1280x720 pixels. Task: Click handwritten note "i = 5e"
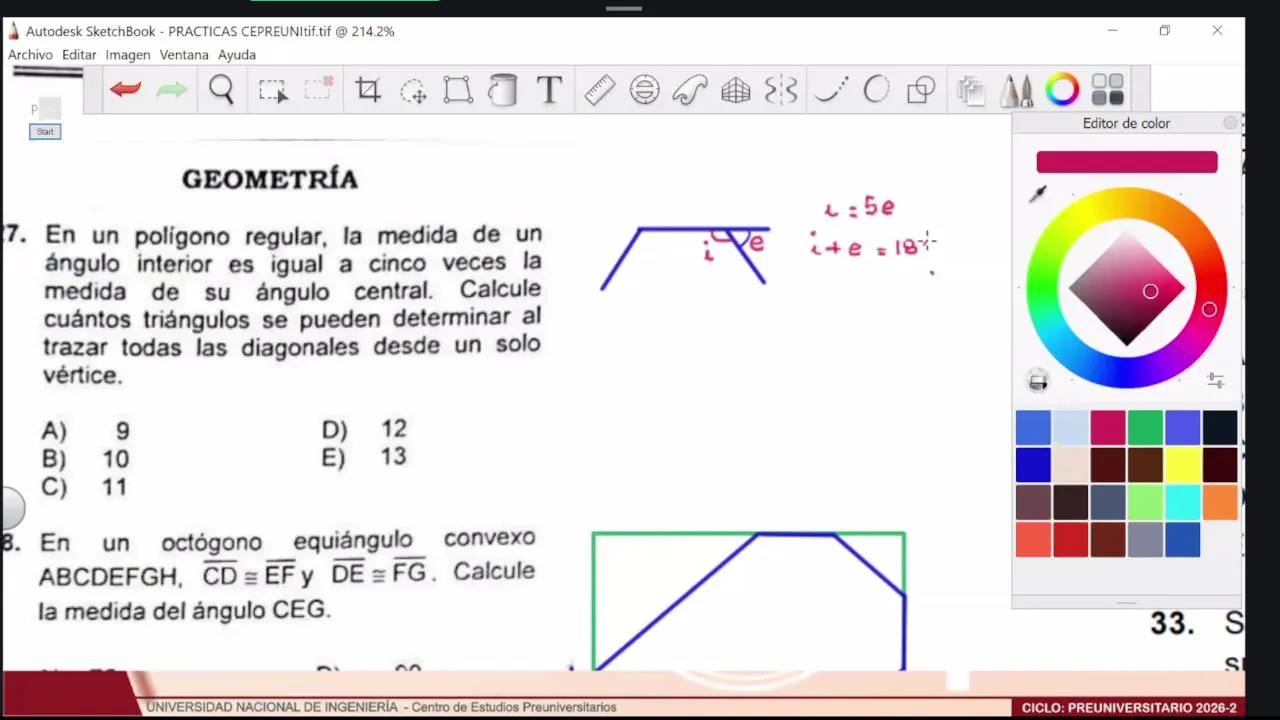859,208
